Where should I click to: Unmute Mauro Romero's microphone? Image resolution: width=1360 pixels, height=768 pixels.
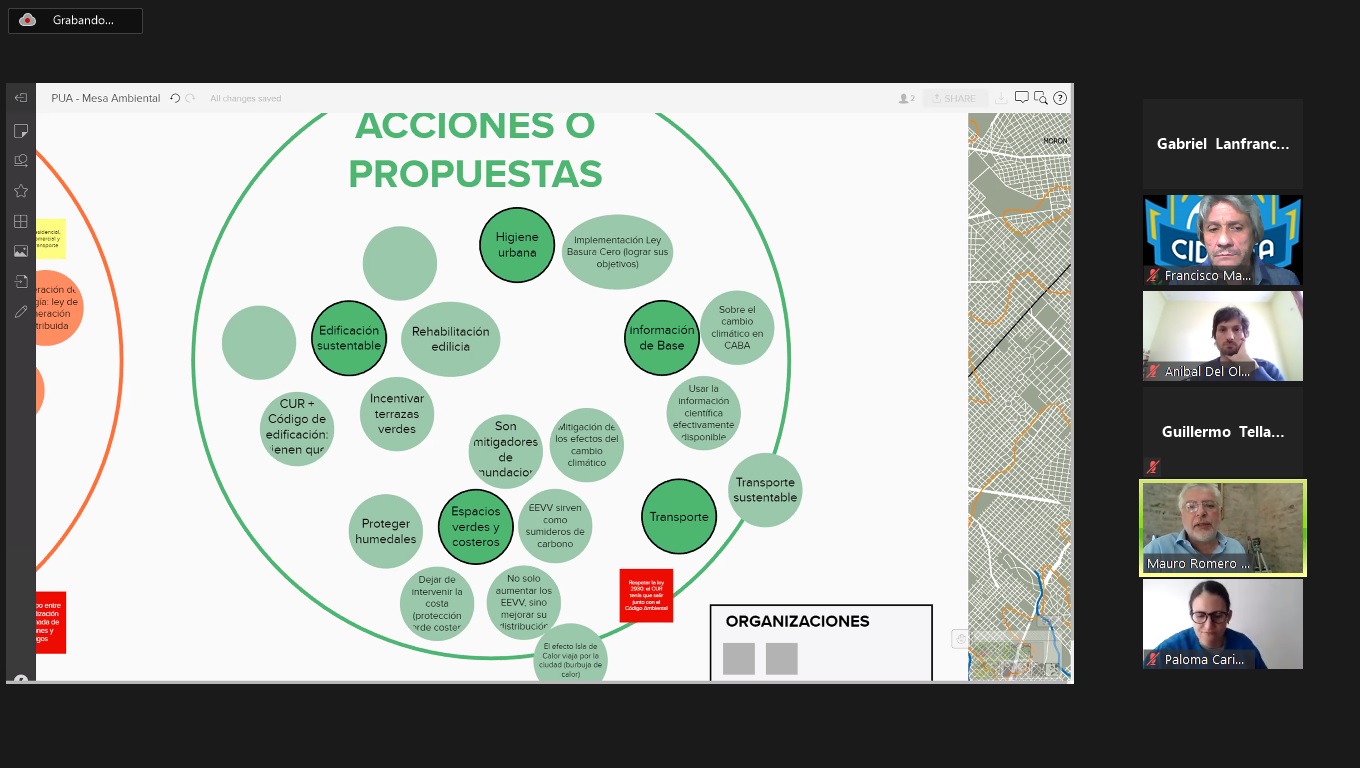point(1153,563)
